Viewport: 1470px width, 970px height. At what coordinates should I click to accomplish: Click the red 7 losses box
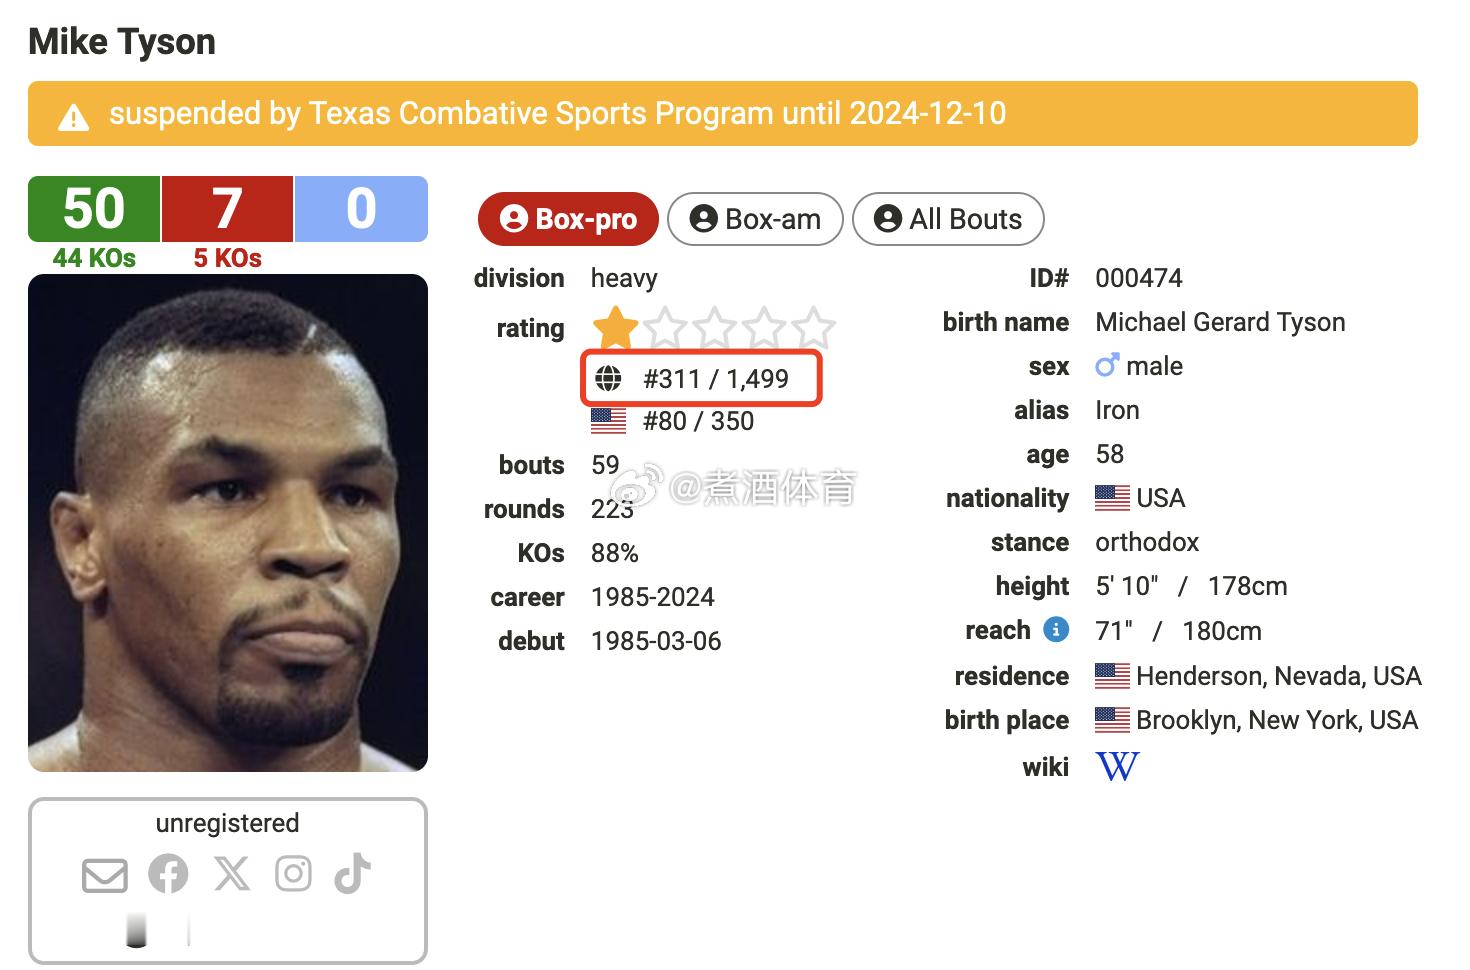tap(227, 209)
